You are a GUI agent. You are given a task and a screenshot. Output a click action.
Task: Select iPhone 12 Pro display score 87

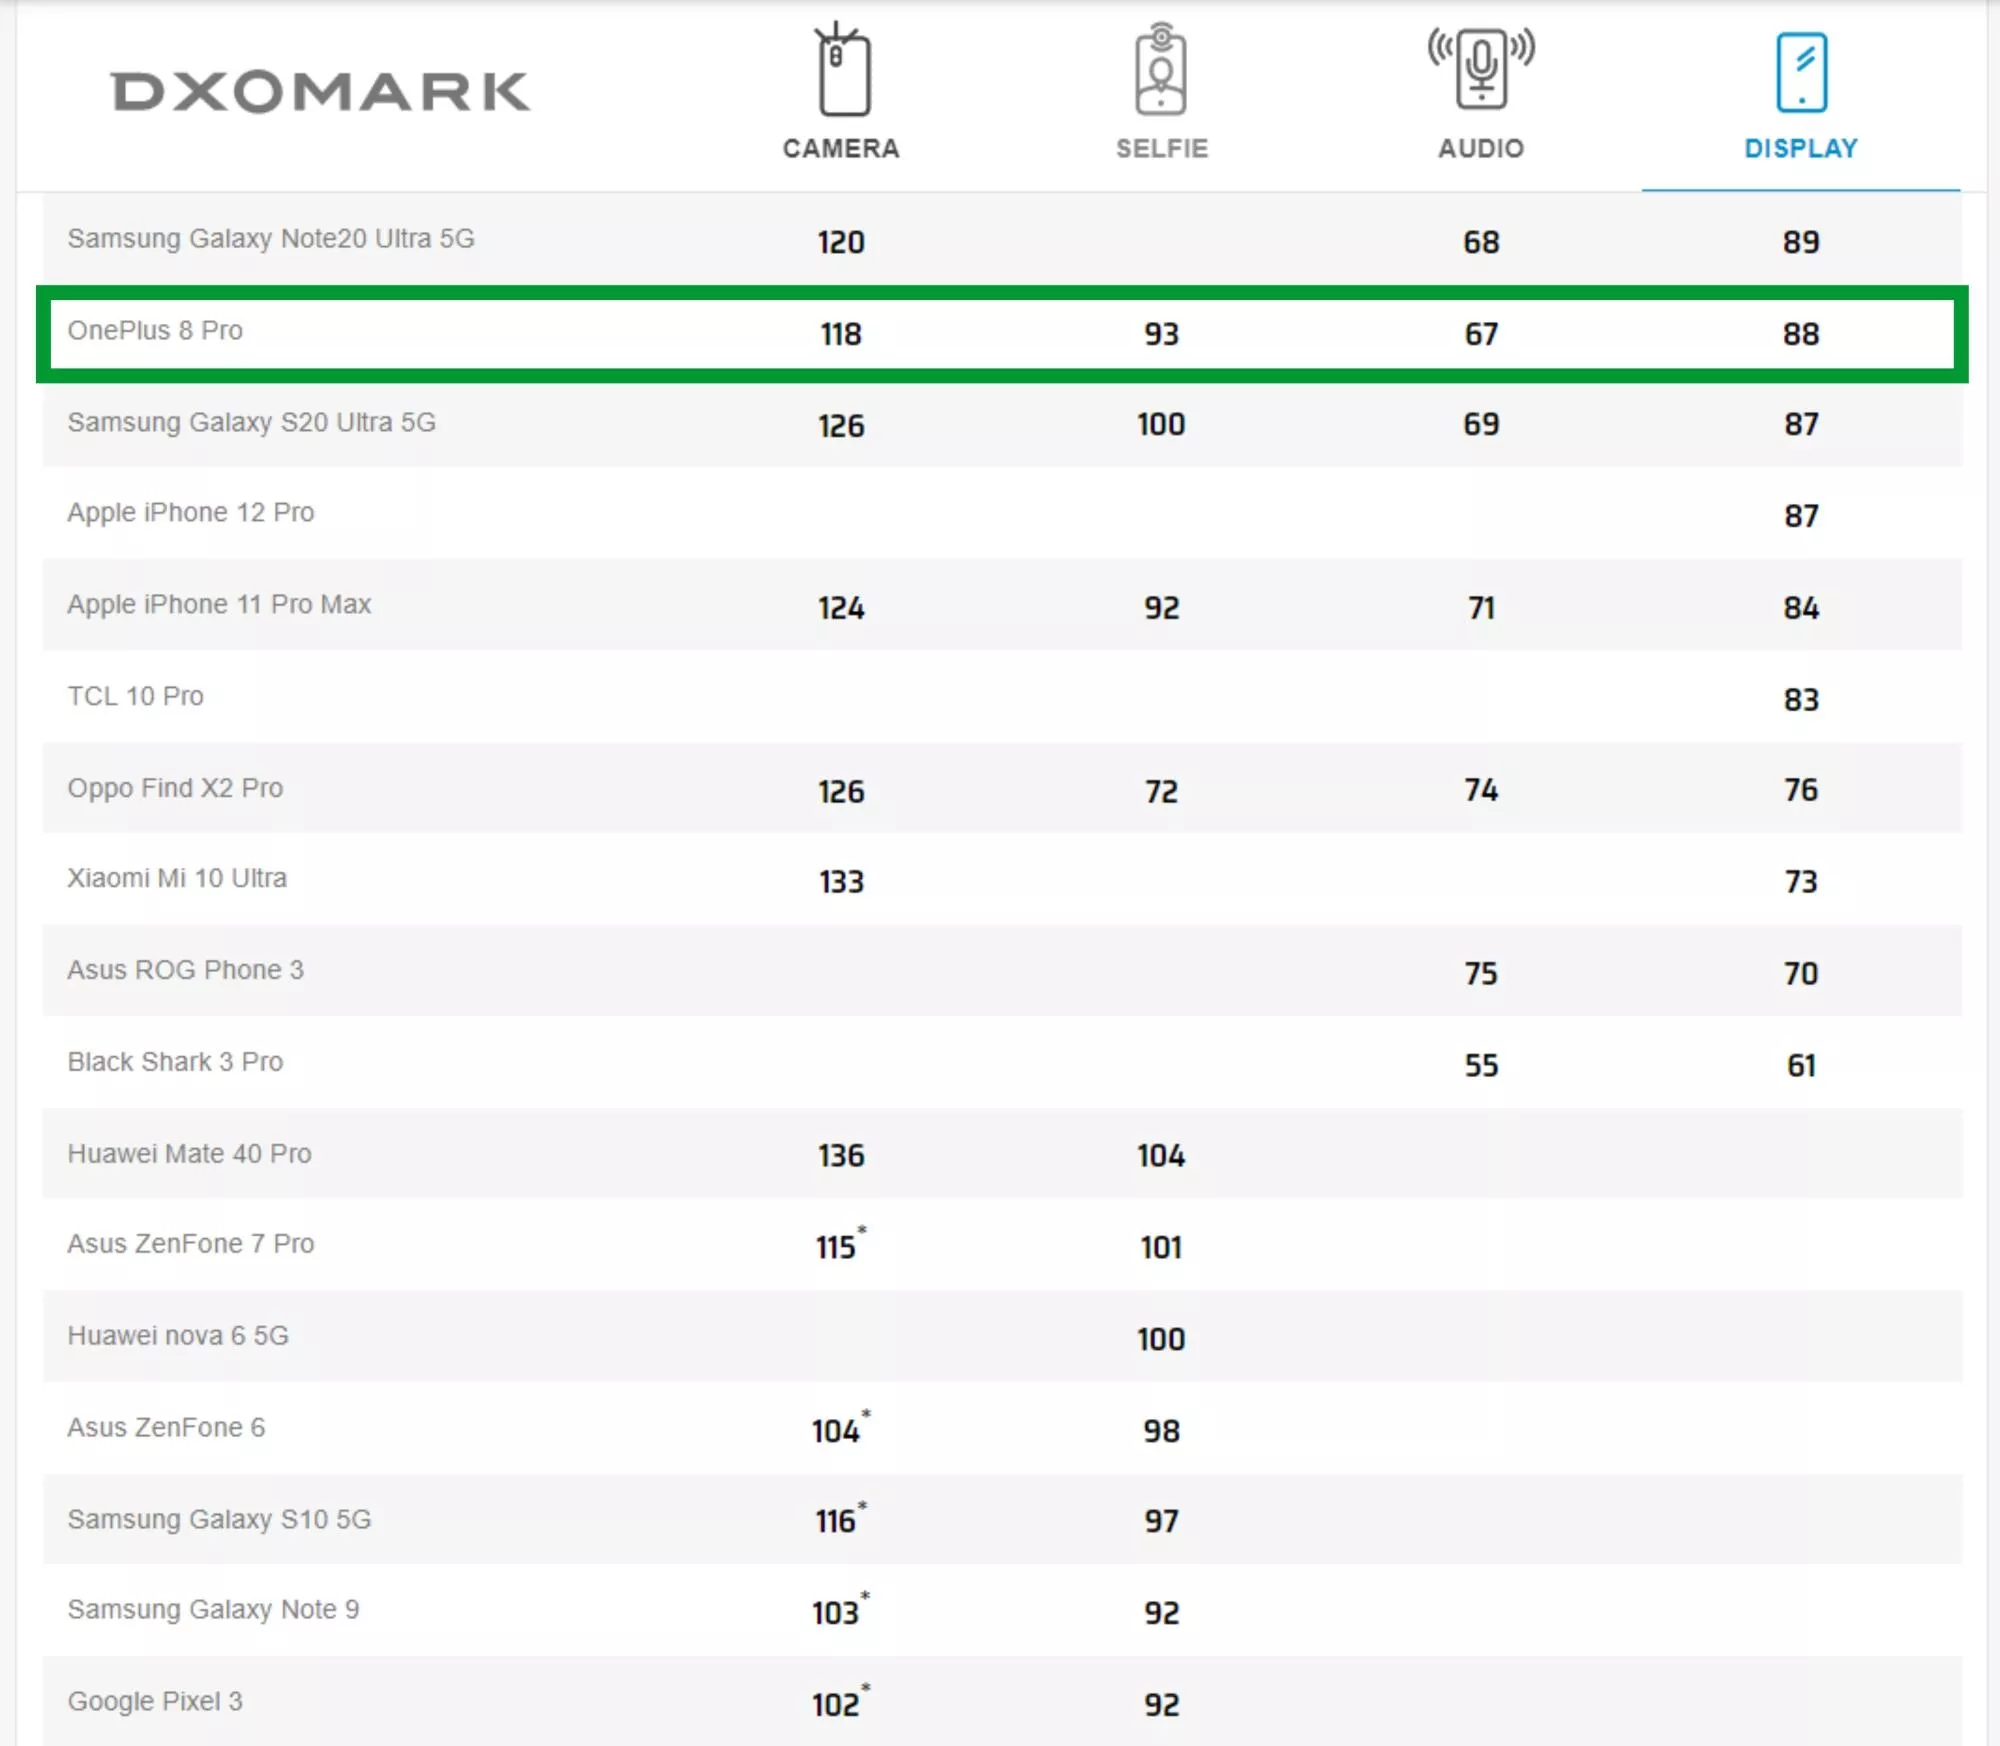(x=1801, y=517)
